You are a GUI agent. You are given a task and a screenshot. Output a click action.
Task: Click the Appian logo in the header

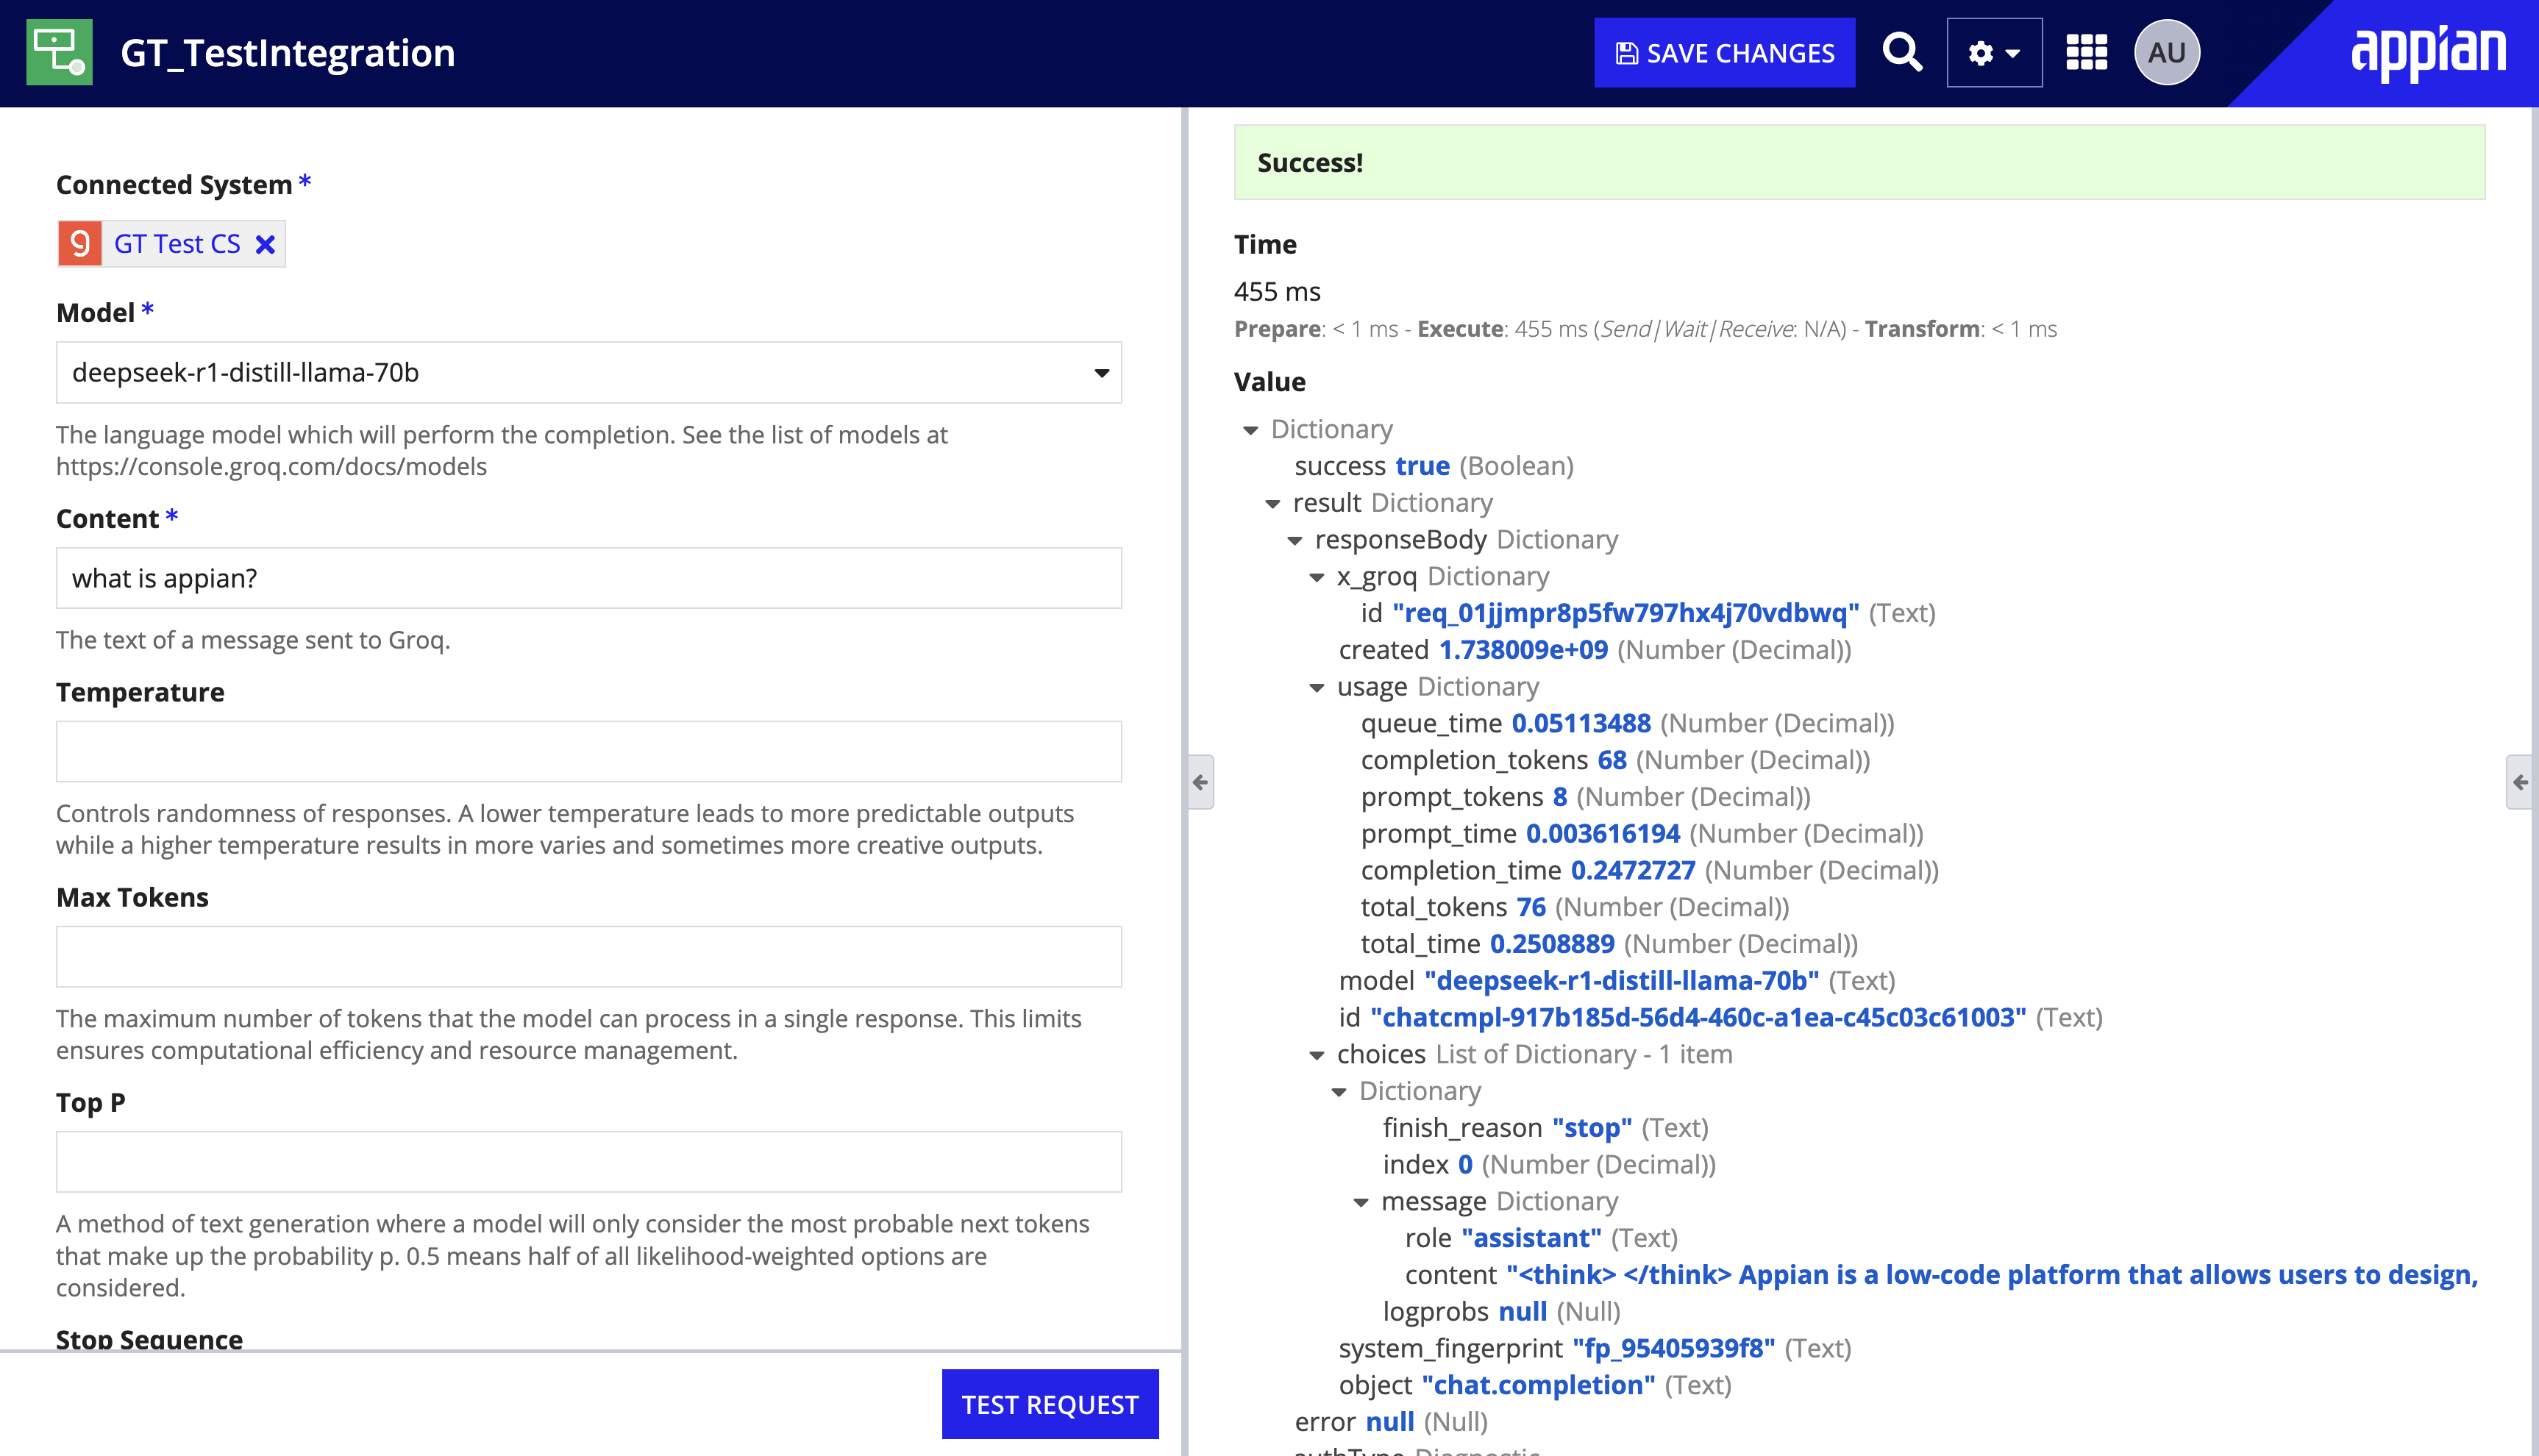pos(2428,52)
